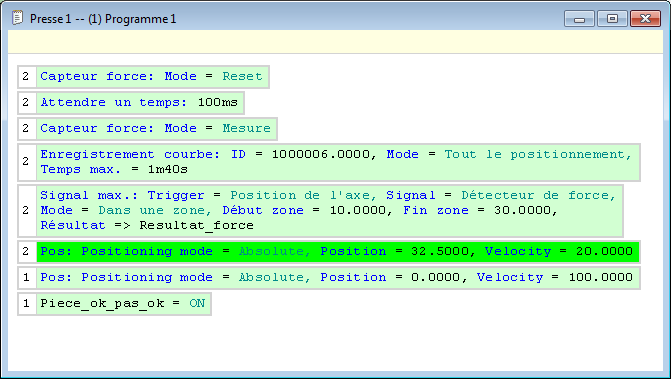
Task: Close the Presse 1 Programme 1 window
Action: pos(645,19)
